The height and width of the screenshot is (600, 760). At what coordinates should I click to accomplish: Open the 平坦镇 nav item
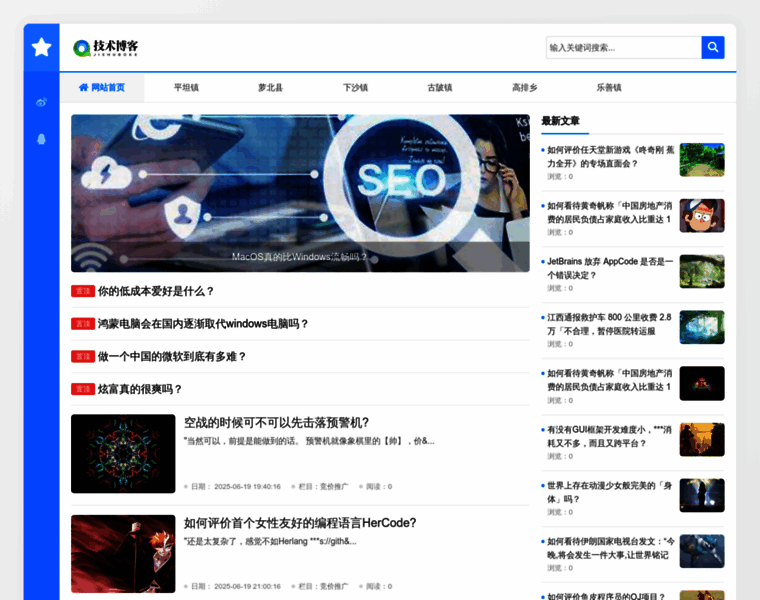[186, 87]
